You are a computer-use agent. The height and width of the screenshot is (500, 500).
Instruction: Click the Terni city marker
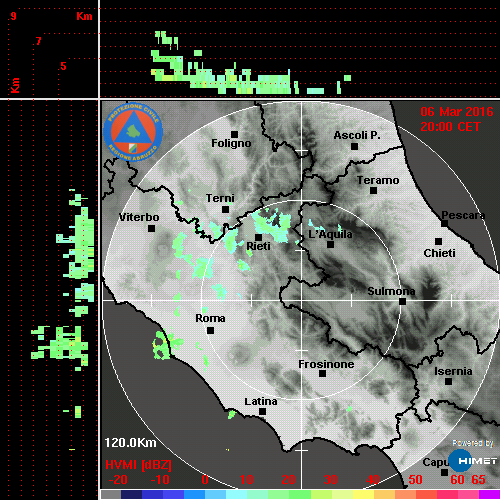[225, 209]
